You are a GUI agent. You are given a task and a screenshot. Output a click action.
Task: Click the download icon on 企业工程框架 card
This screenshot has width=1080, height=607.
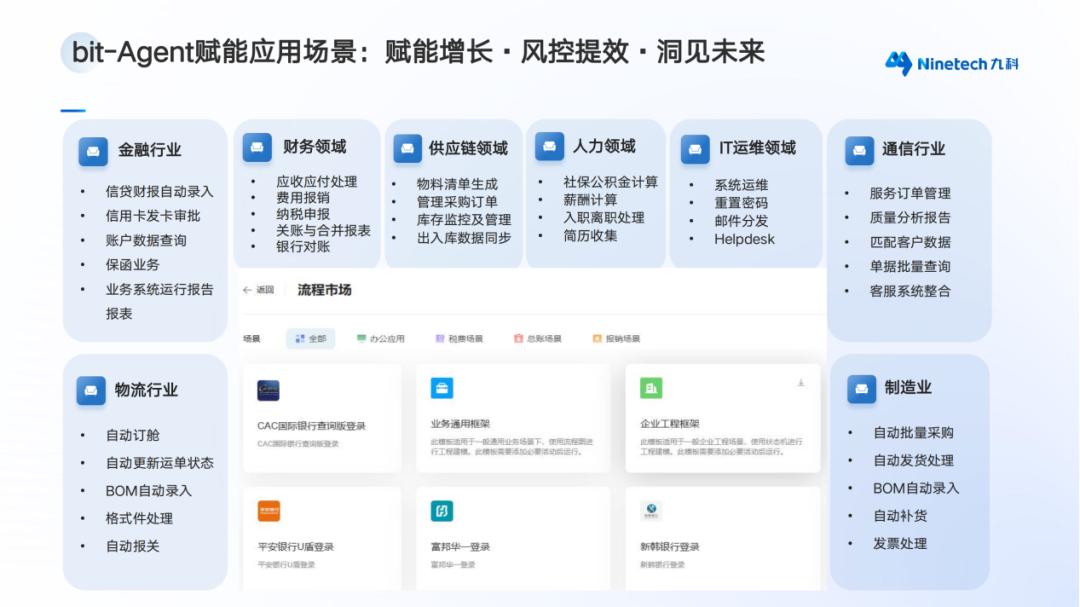tap(801, 382)
